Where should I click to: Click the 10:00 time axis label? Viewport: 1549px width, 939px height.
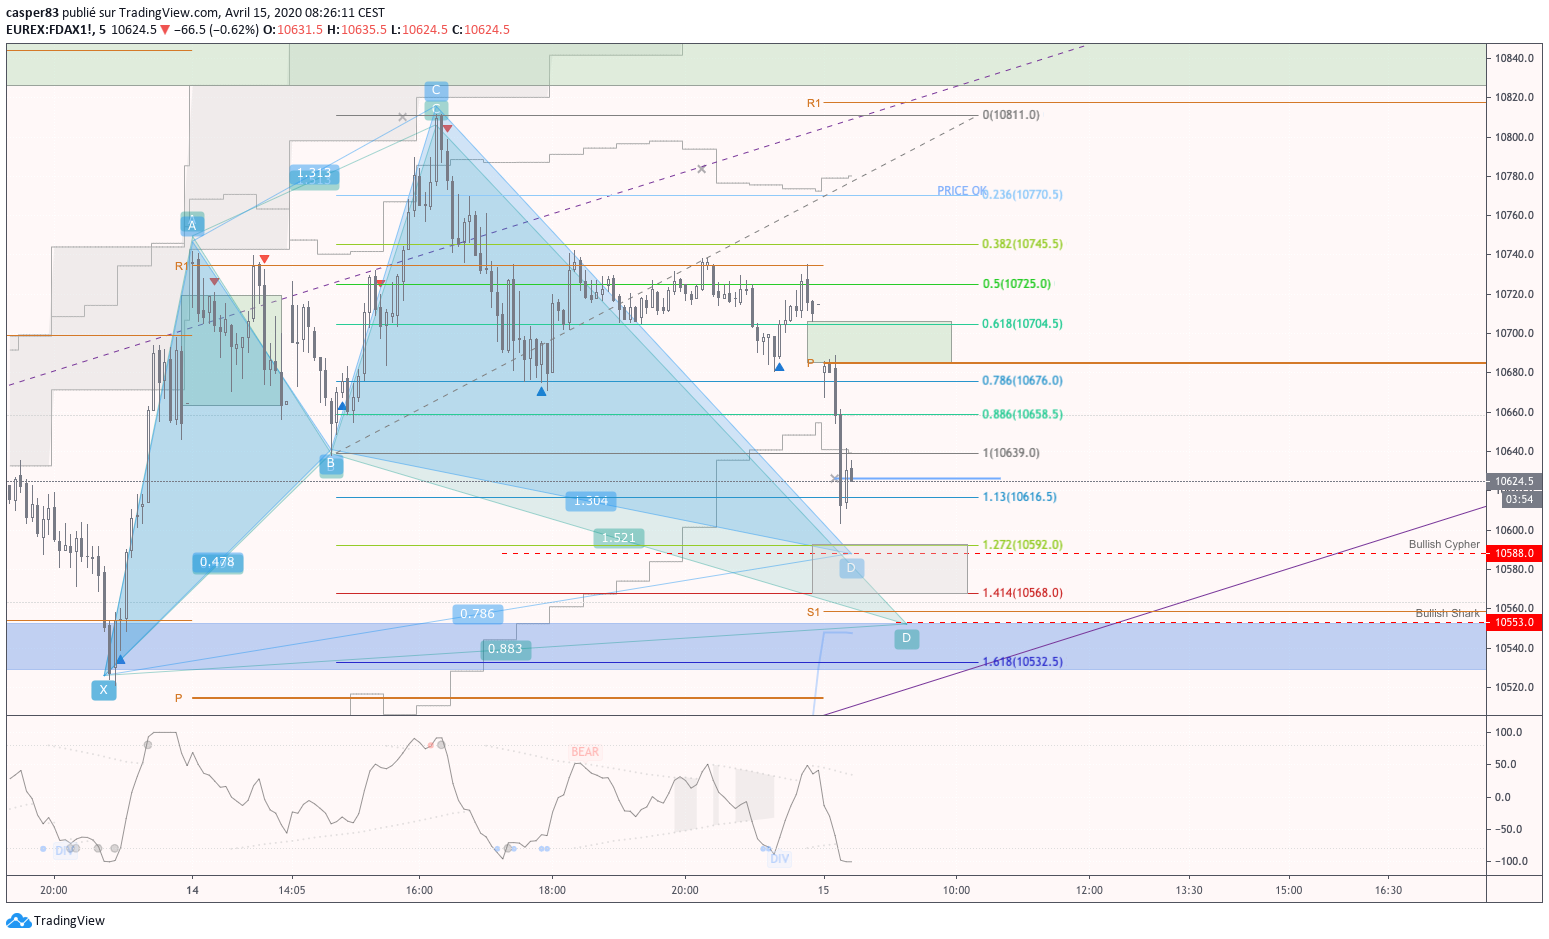click(x=956, y=890)
